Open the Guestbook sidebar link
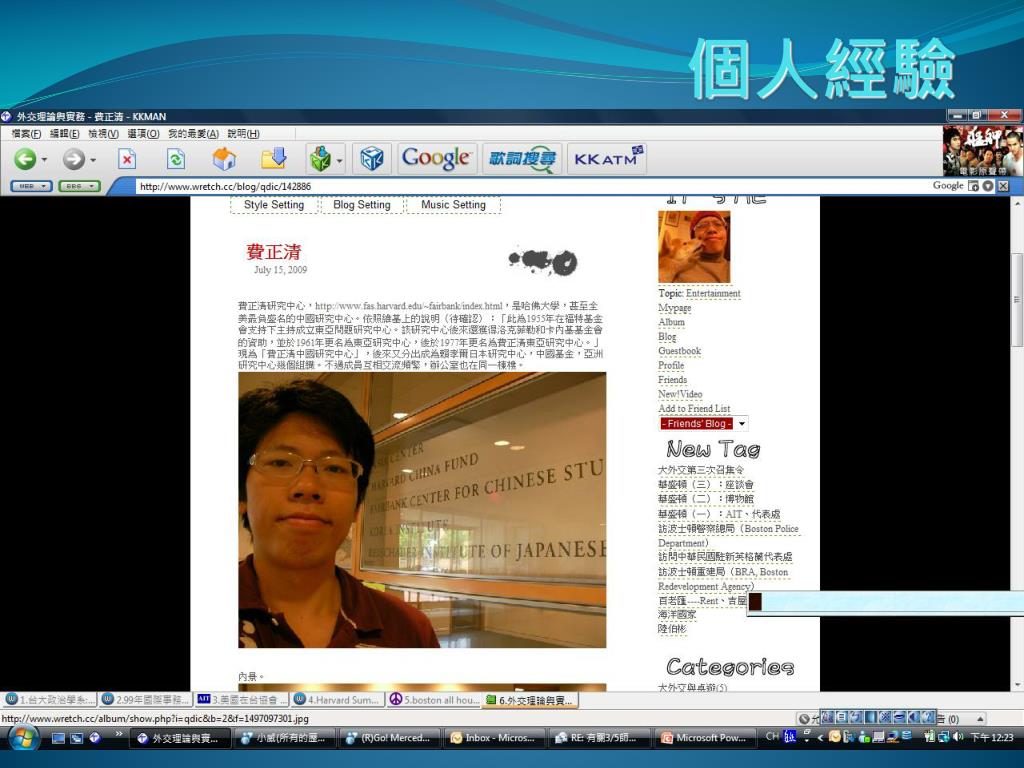 click(679, 351)
